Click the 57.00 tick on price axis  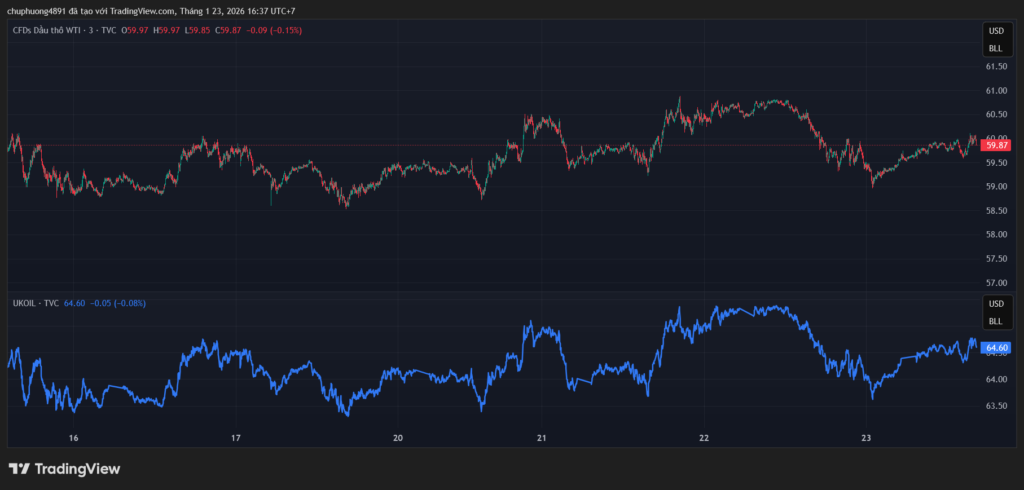995,283
